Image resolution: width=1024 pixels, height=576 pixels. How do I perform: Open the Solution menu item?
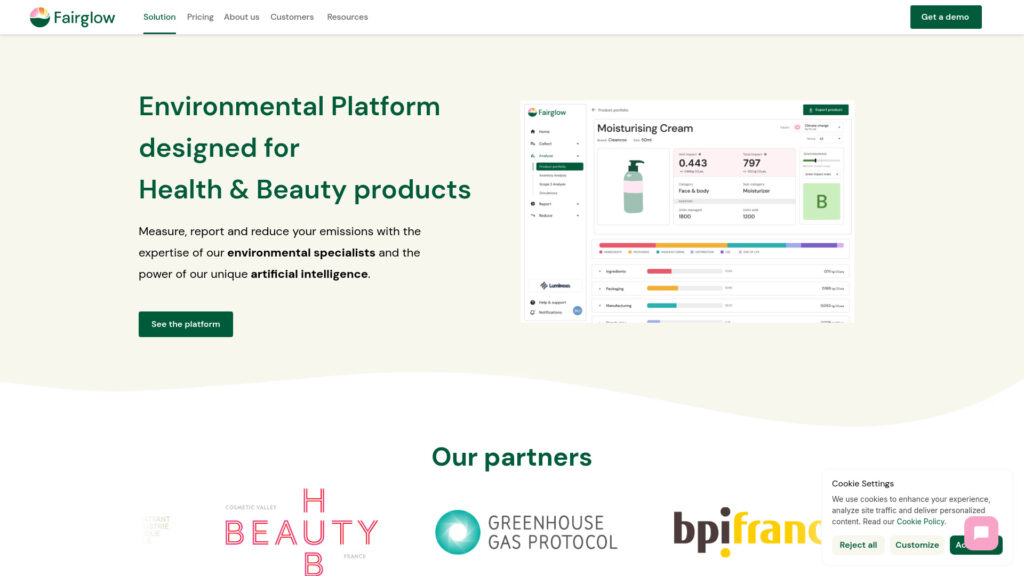(x=159, y=17)
